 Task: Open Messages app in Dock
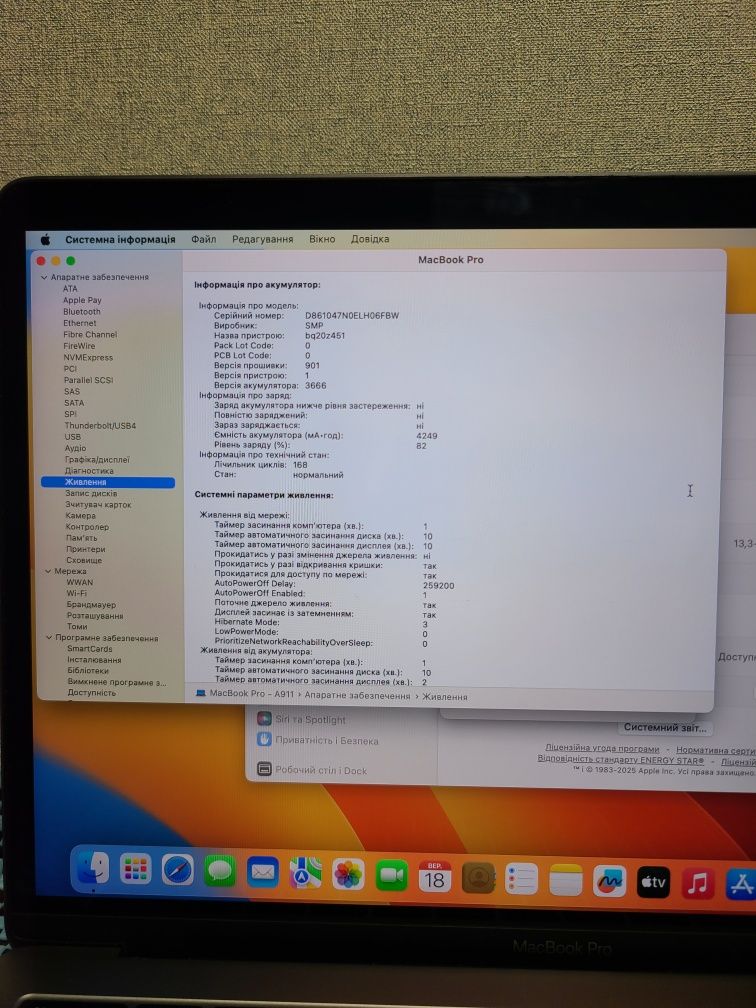click(x=220, y=872)
